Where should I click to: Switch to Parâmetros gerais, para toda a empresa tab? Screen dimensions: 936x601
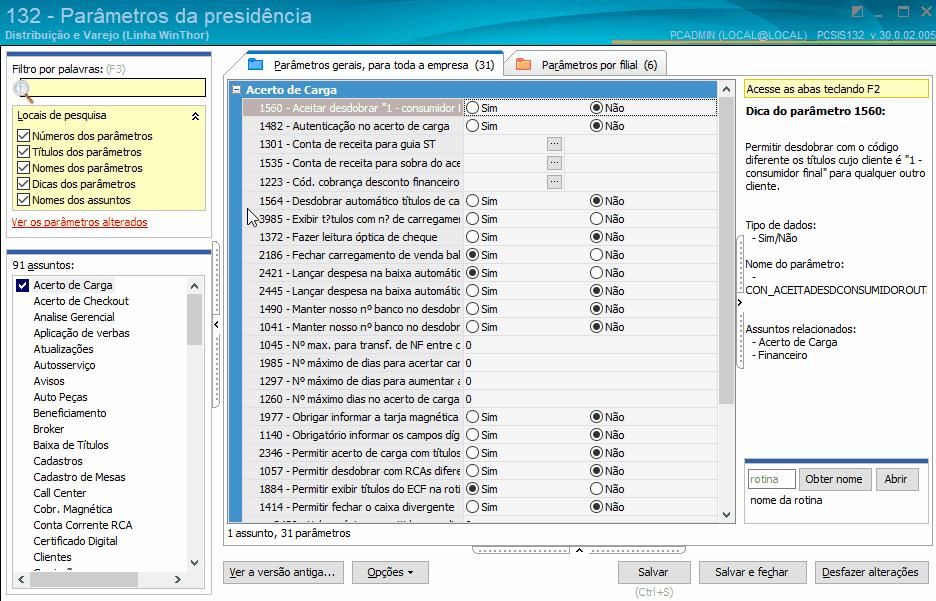[x=374, y=64]
